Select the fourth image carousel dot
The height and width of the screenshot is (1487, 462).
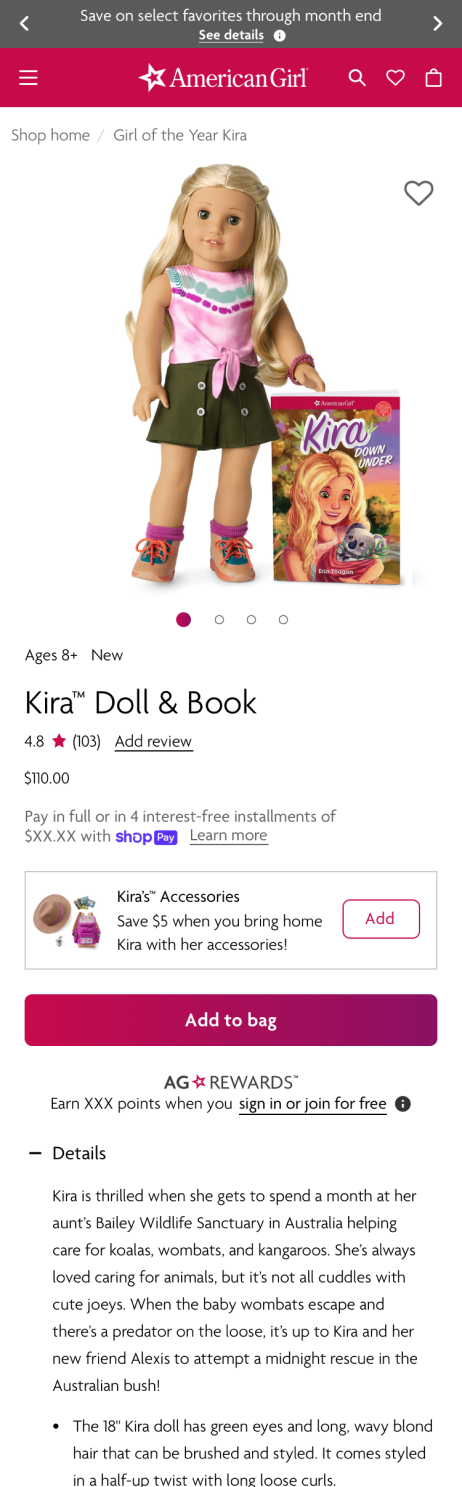coord(283,620)
